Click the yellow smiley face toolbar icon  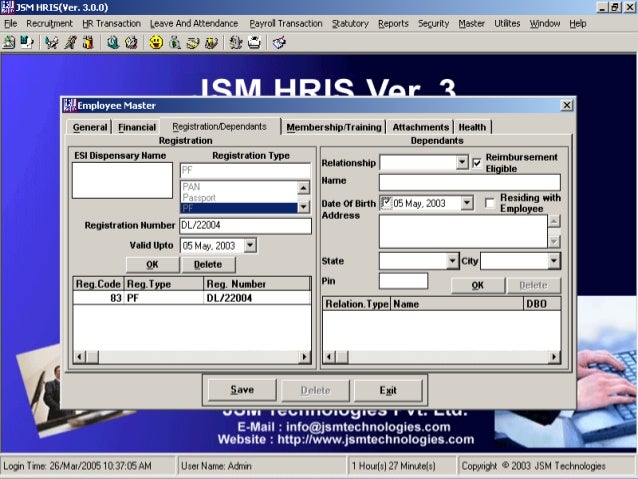click(156, 42)
